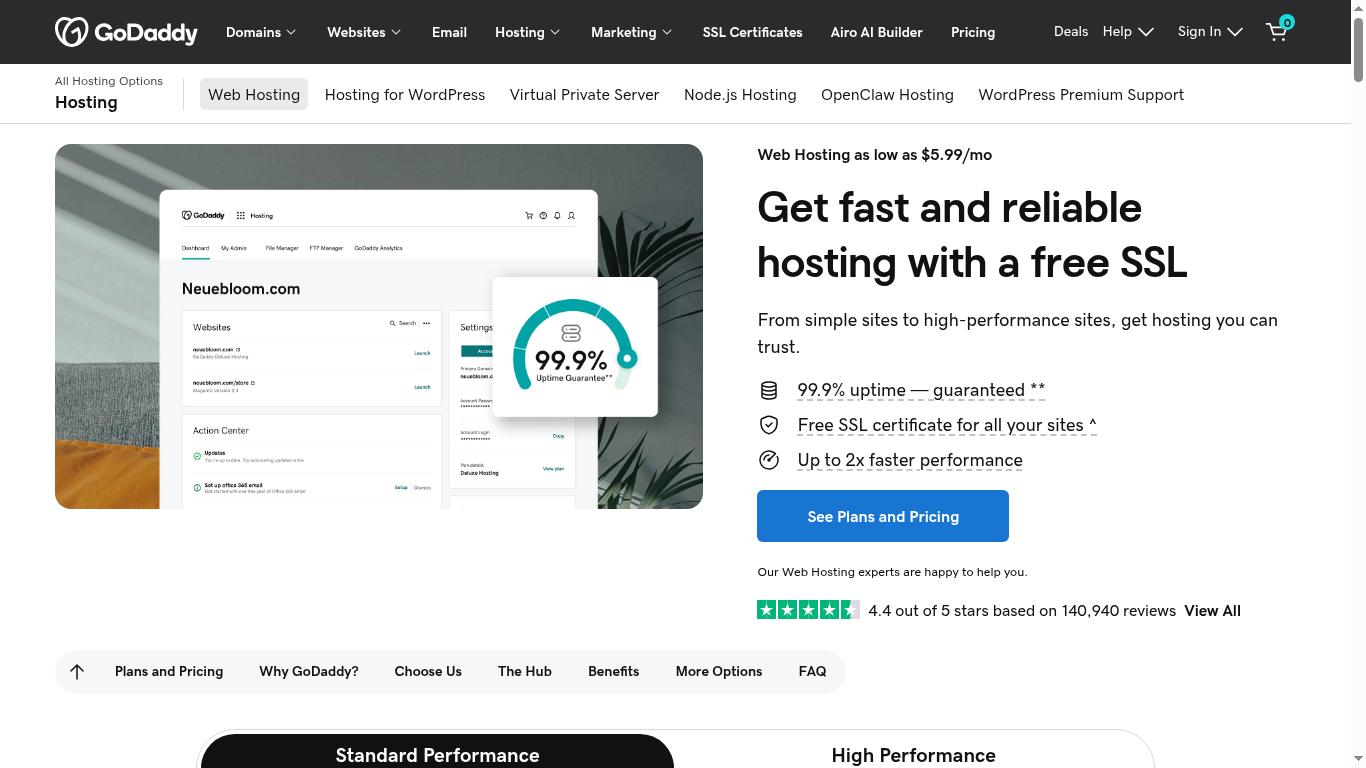Select the High Performance toggle
The height and width of the screenshot is (768, 1366).
point(913,752)
